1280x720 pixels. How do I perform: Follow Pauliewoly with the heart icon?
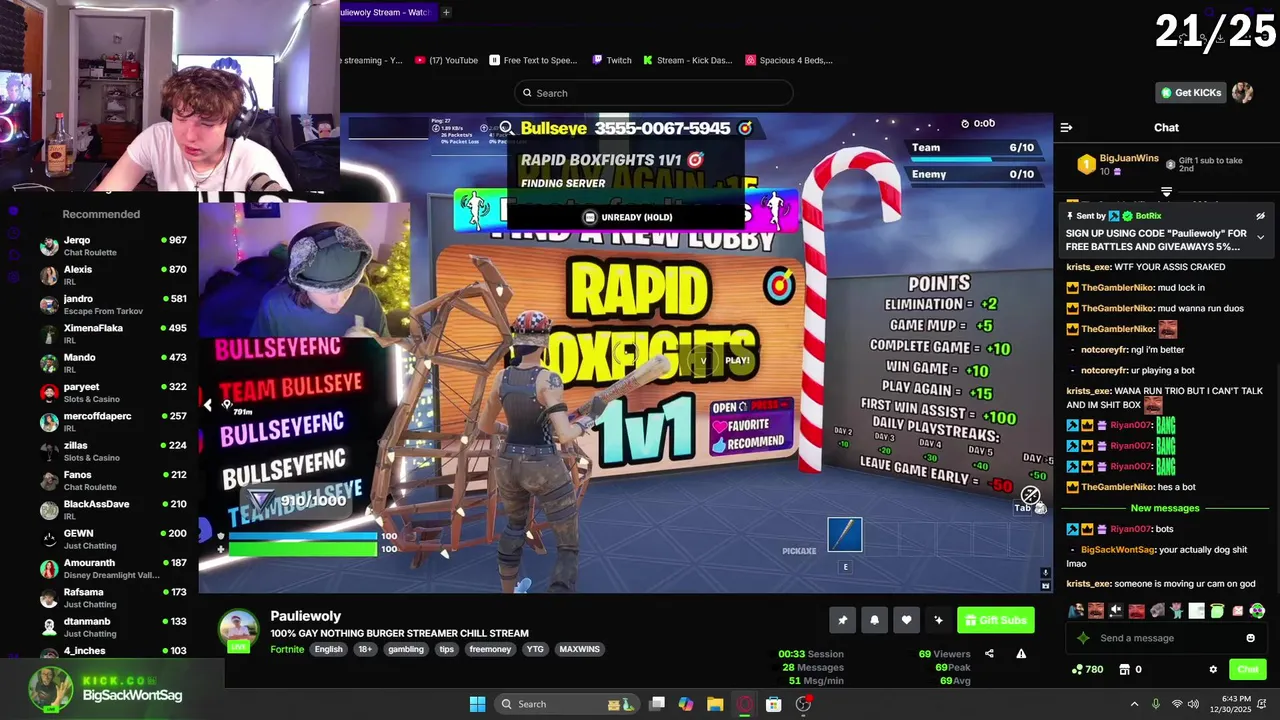click(x=906, y=620)
